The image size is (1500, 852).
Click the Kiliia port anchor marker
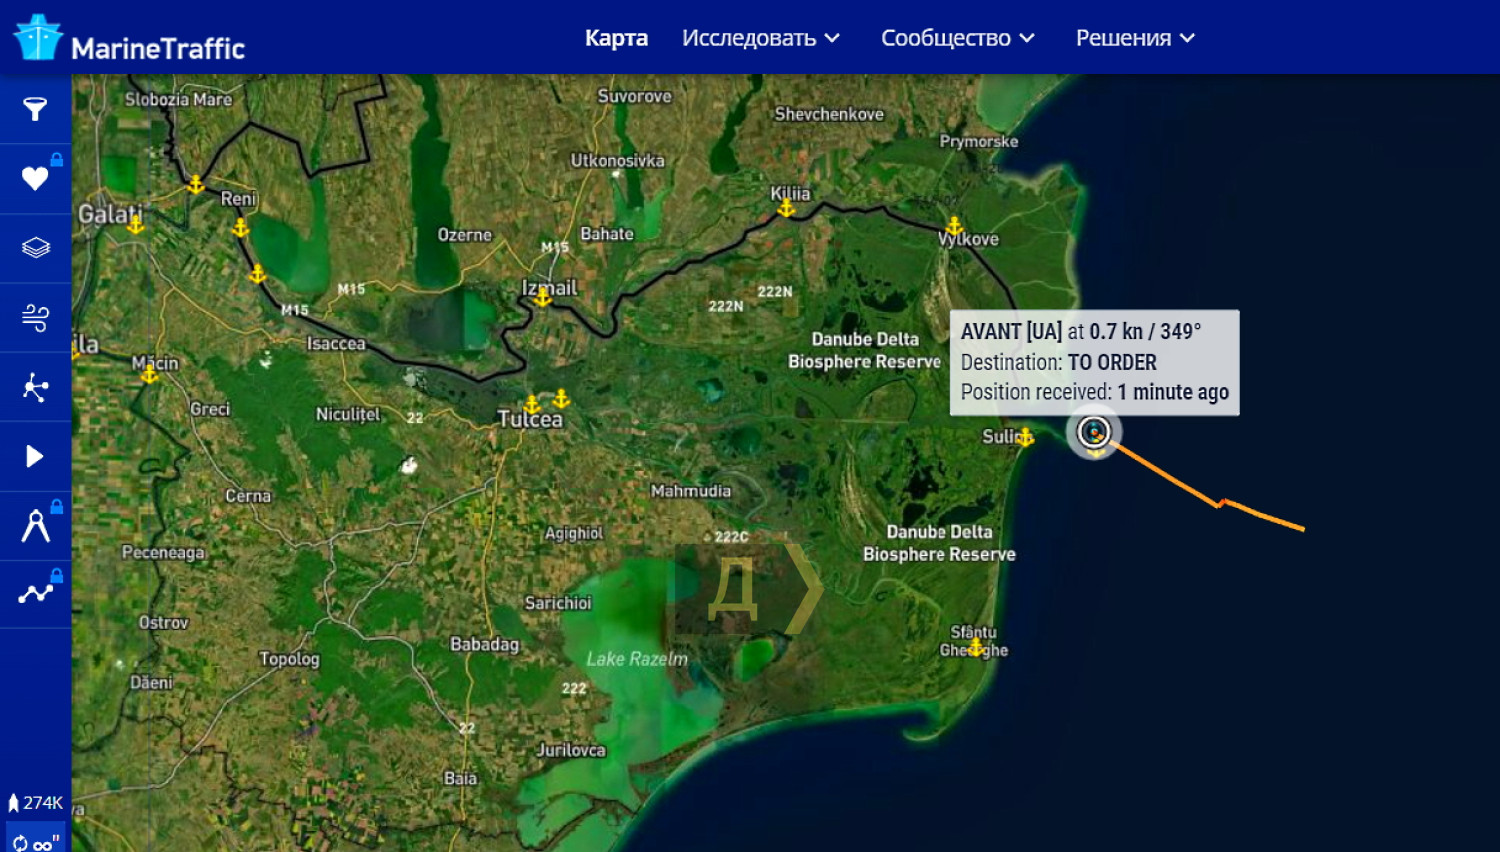[787, 208]
